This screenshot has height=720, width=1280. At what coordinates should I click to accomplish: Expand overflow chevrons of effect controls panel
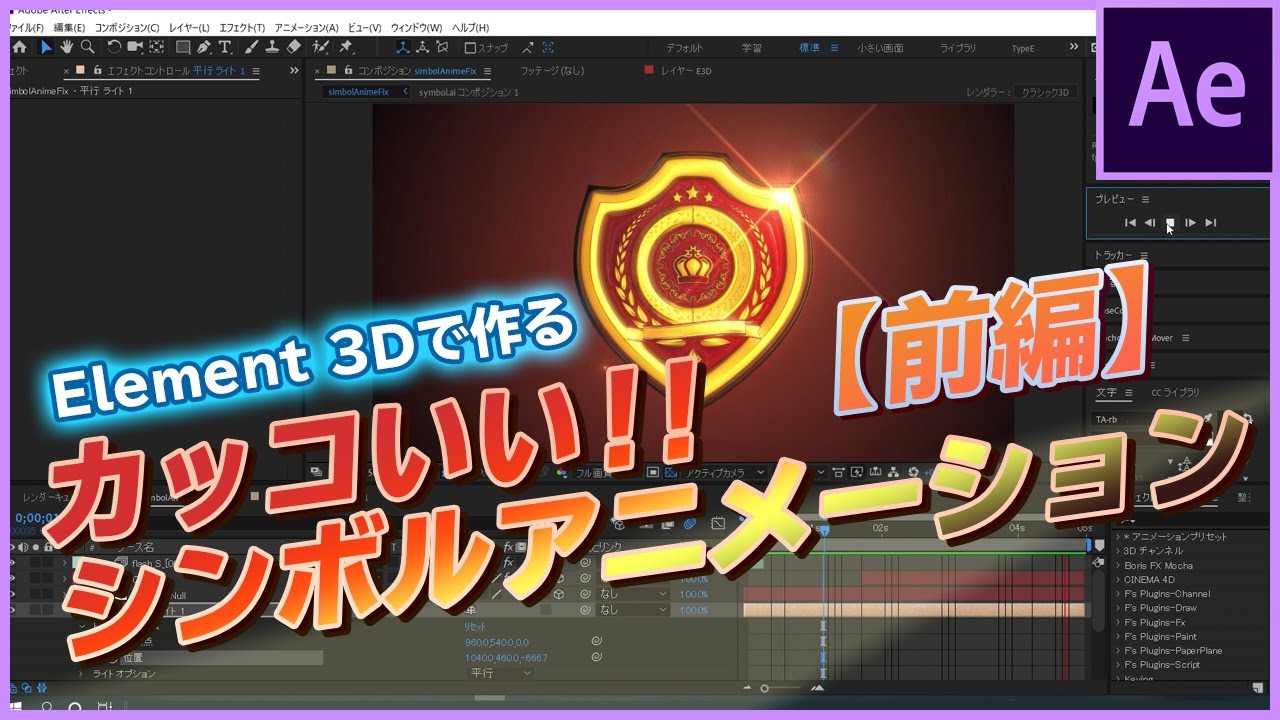pos(294,71)
